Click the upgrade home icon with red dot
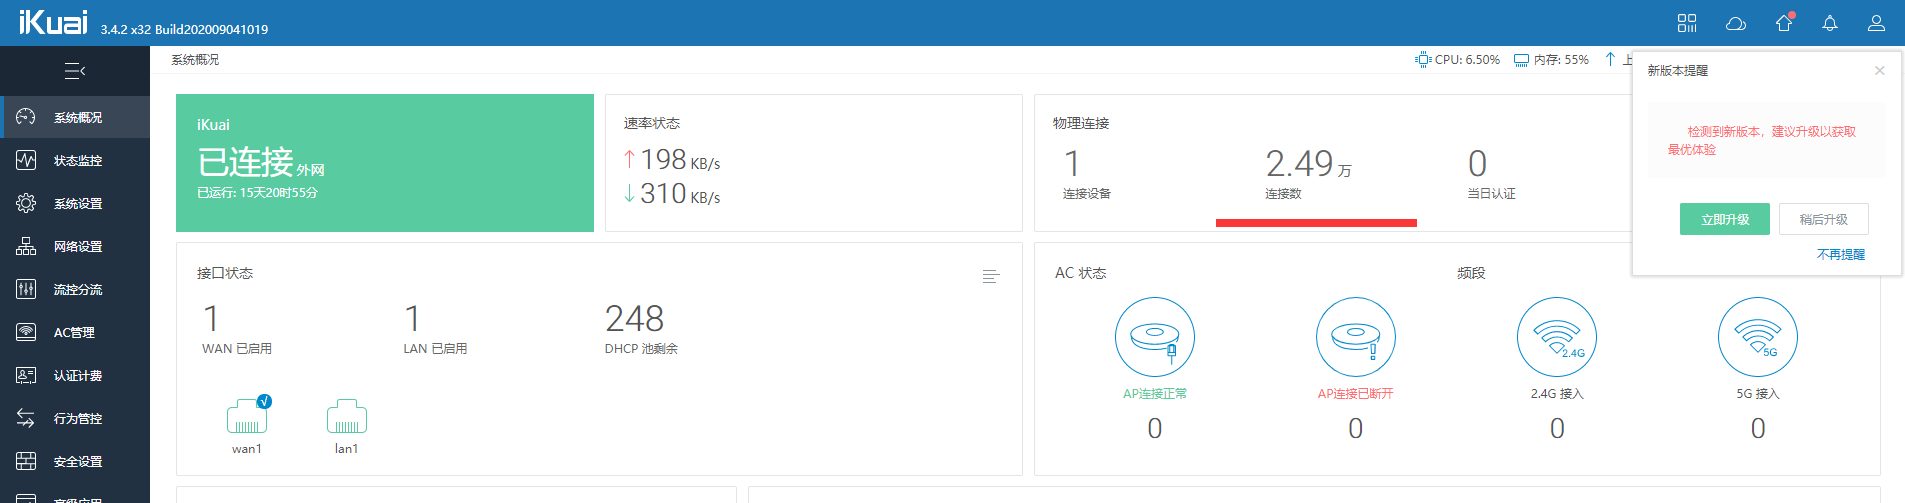Image resolution: width=1905 pixels, height=503 pixels. tap(1785, 22)
